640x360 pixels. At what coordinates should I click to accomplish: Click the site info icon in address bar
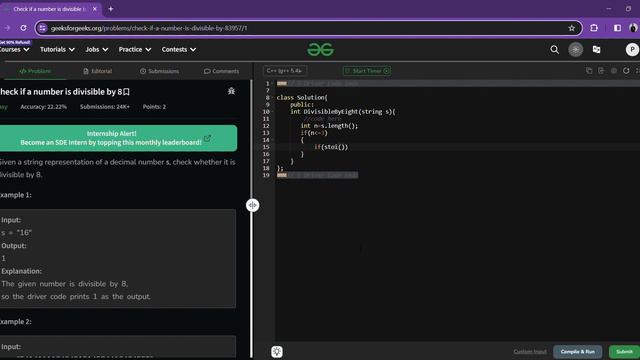[x=42, y=28]
